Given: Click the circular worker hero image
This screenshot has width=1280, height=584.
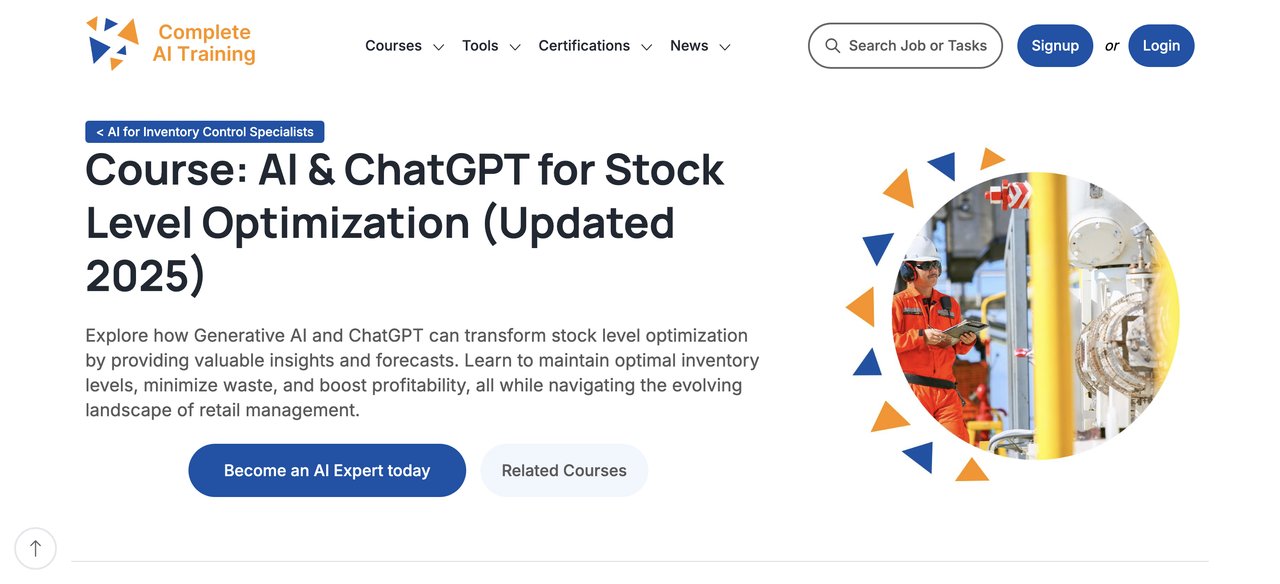Looking at the screenshot, I should (1035, 315).
